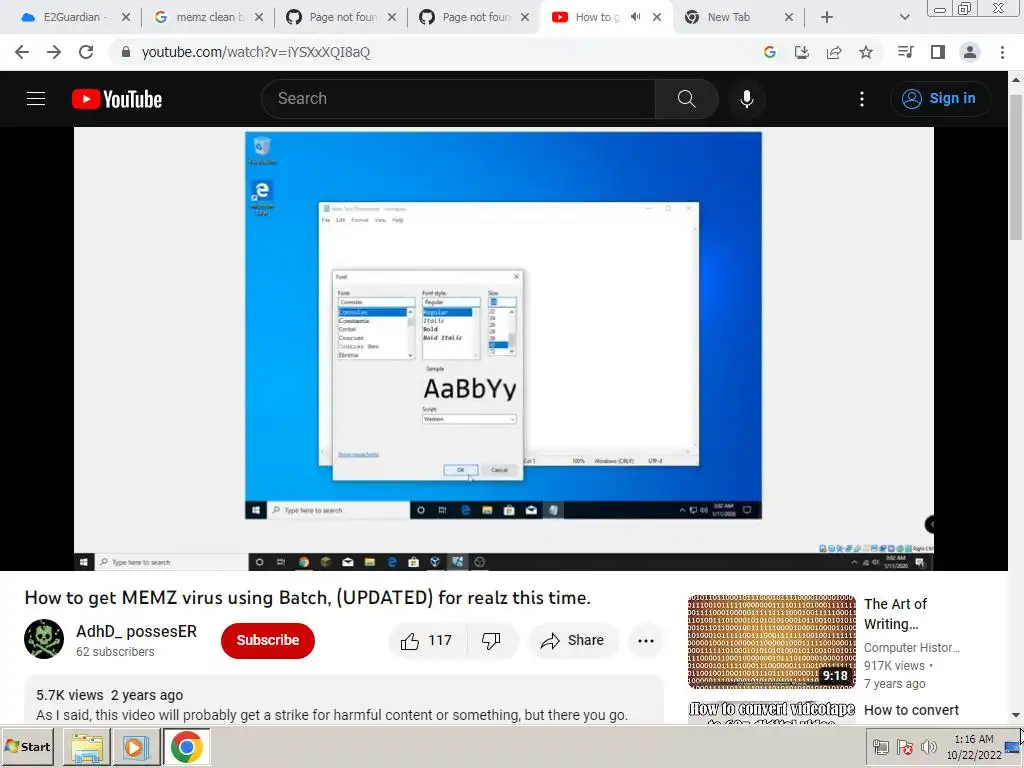The height and width of the screenshot is (768, 1024).
Task: Open Windows Explorer from taskbar
Action: (86, 747)
